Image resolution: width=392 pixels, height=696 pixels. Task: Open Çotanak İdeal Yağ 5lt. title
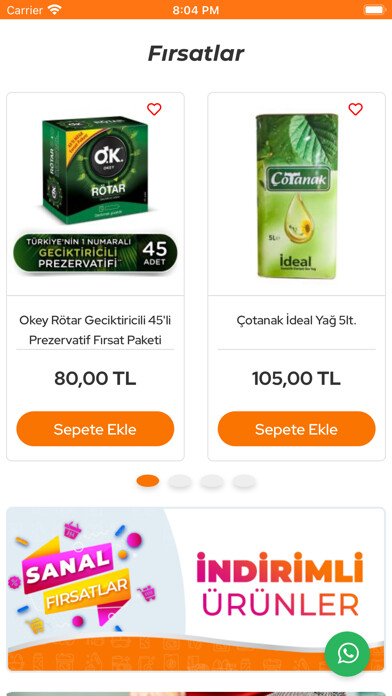click(x=297, y=320)
